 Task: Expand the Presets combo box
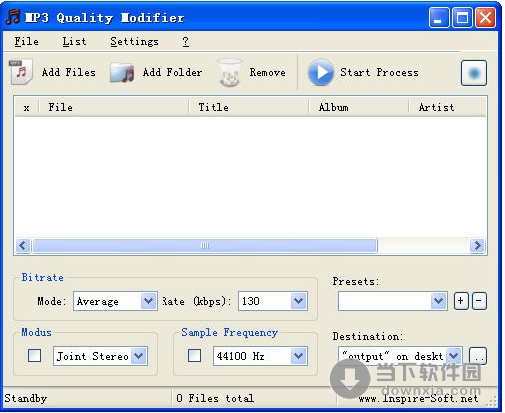(x=393, y=301)
